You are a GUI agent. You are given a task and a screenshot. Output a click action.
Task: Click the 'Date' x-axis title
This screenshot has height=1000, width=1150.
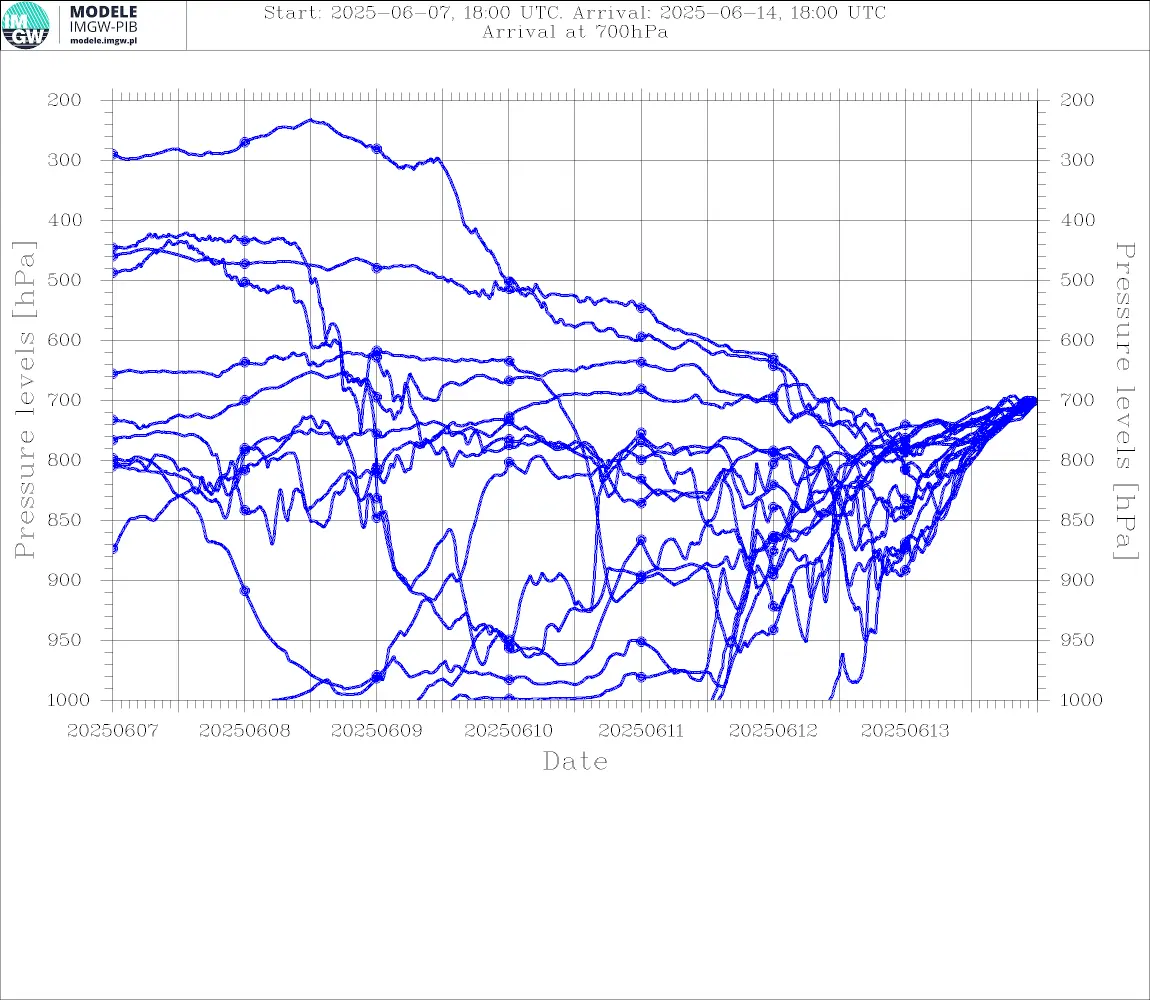pos(575,761)
